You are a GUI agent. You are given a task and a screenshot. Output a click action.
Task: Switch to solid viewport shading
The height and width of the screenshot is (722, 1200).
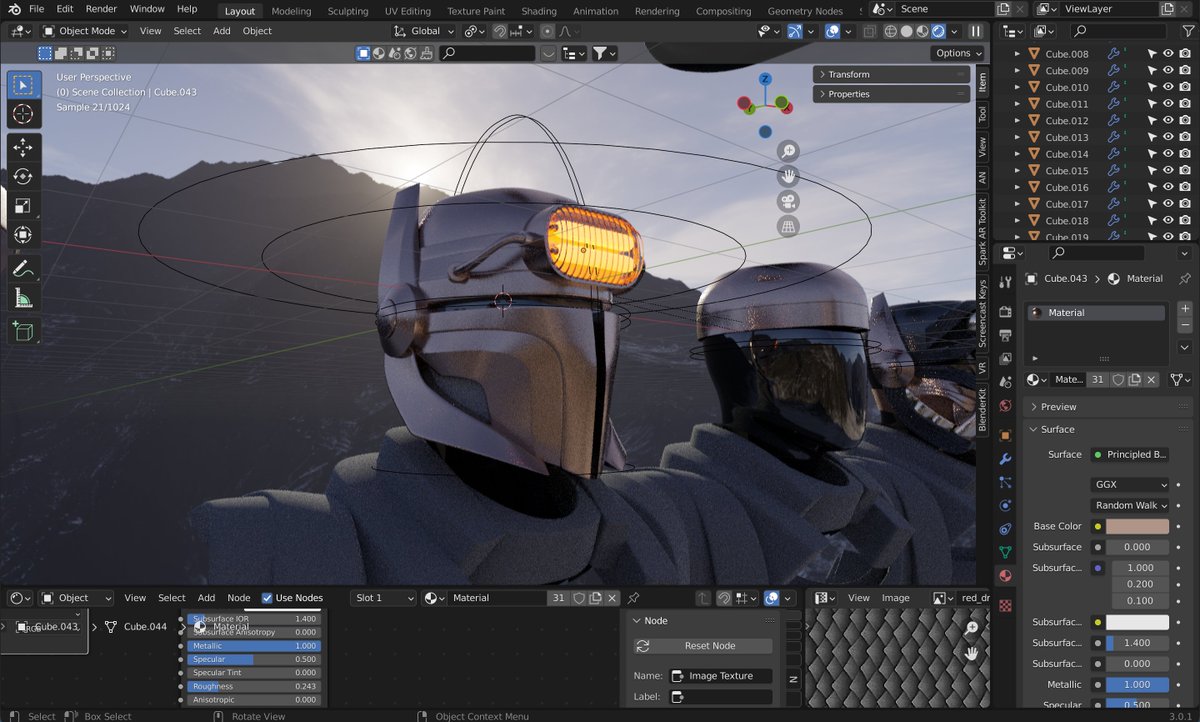[x=906, y=31]
